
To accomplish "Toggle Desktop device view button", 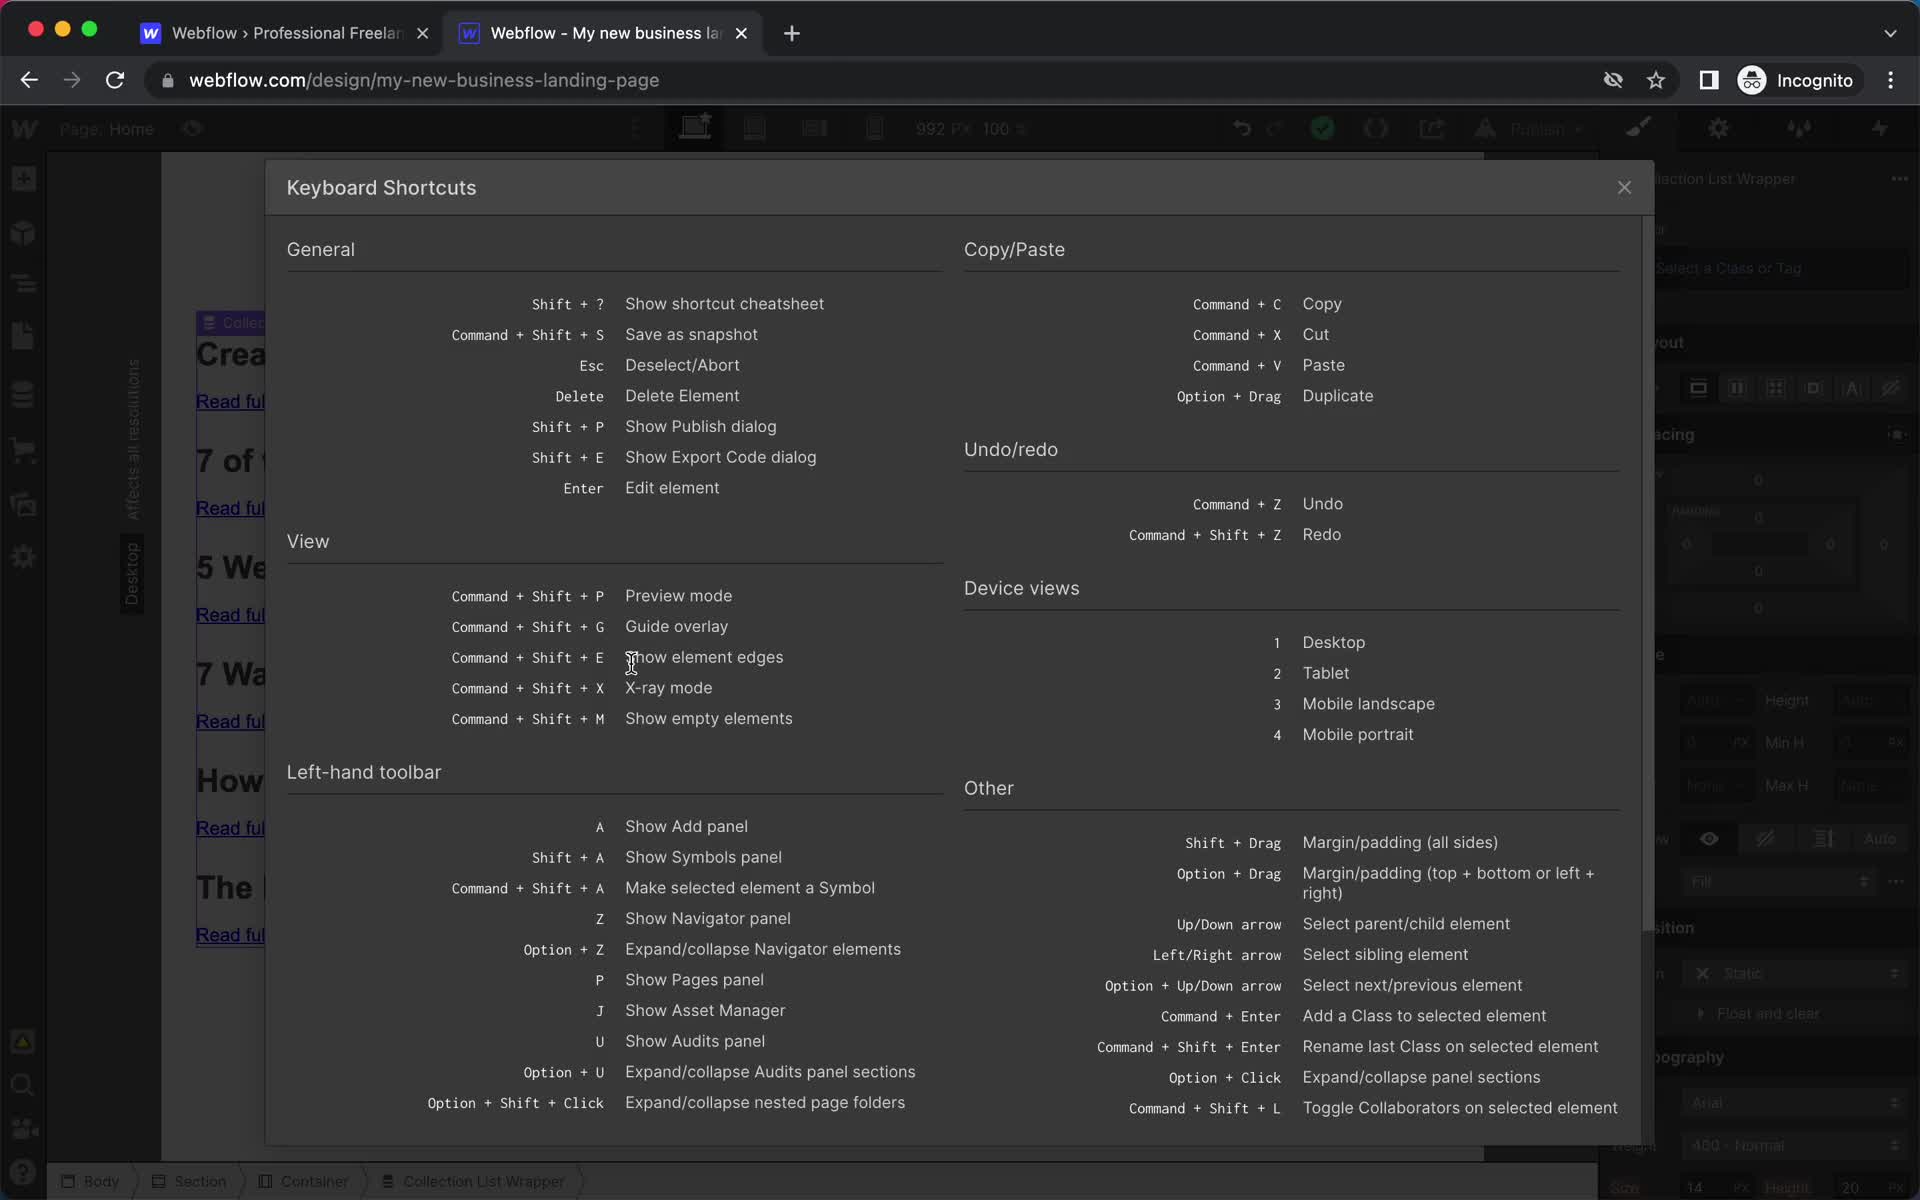I will click(698, 129).
